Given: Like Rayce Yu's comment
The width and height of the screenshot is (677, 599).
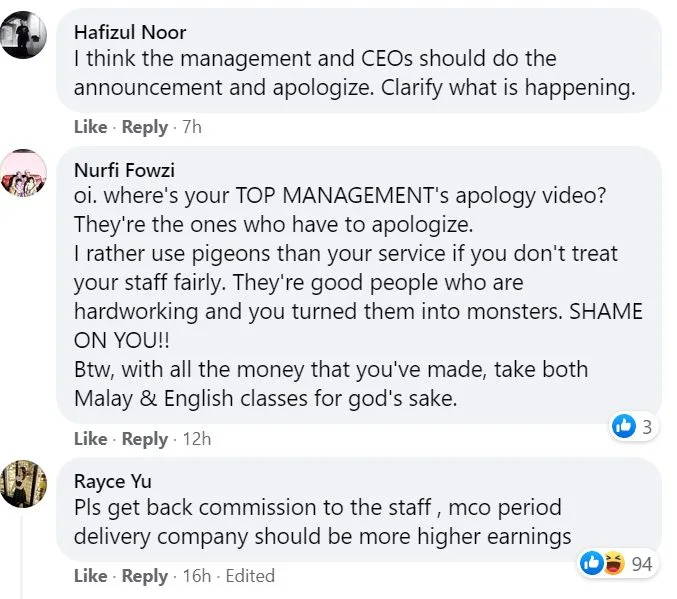Looking at the screenshot, I should 90,576.
